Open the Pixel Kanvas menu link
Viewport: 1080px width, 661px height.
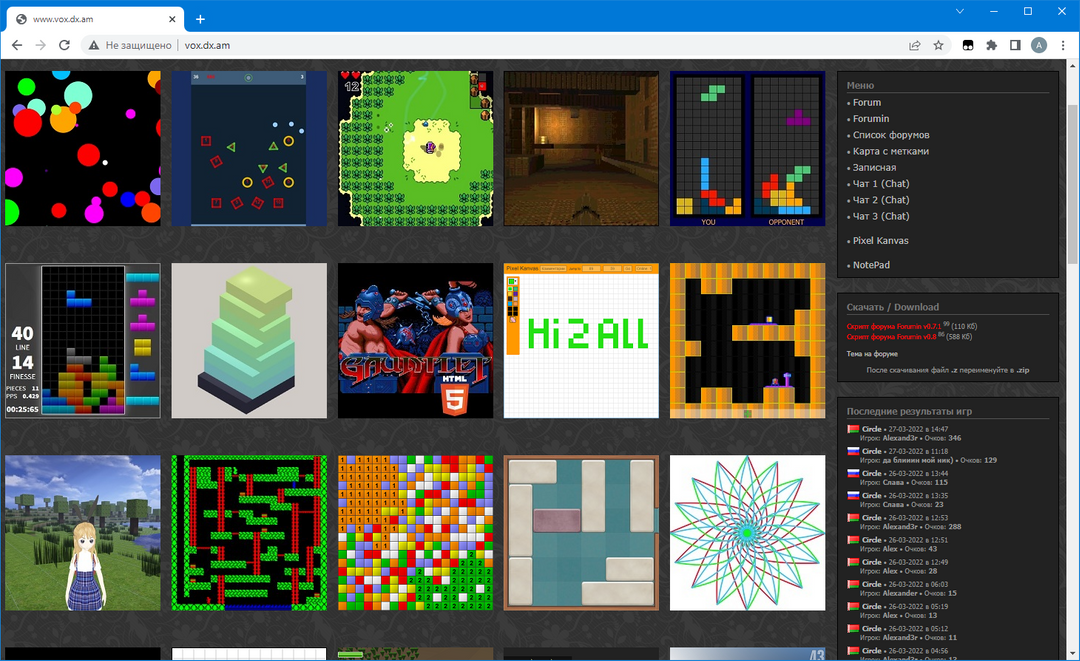(x=880, y=240)
